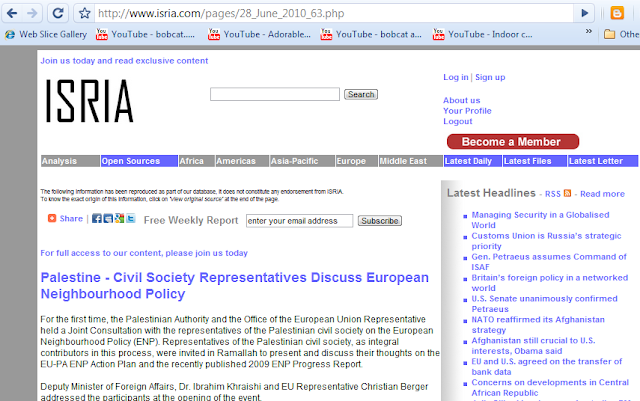
Task: Open the Africa nav tab
Action: [x=197, y=161]
